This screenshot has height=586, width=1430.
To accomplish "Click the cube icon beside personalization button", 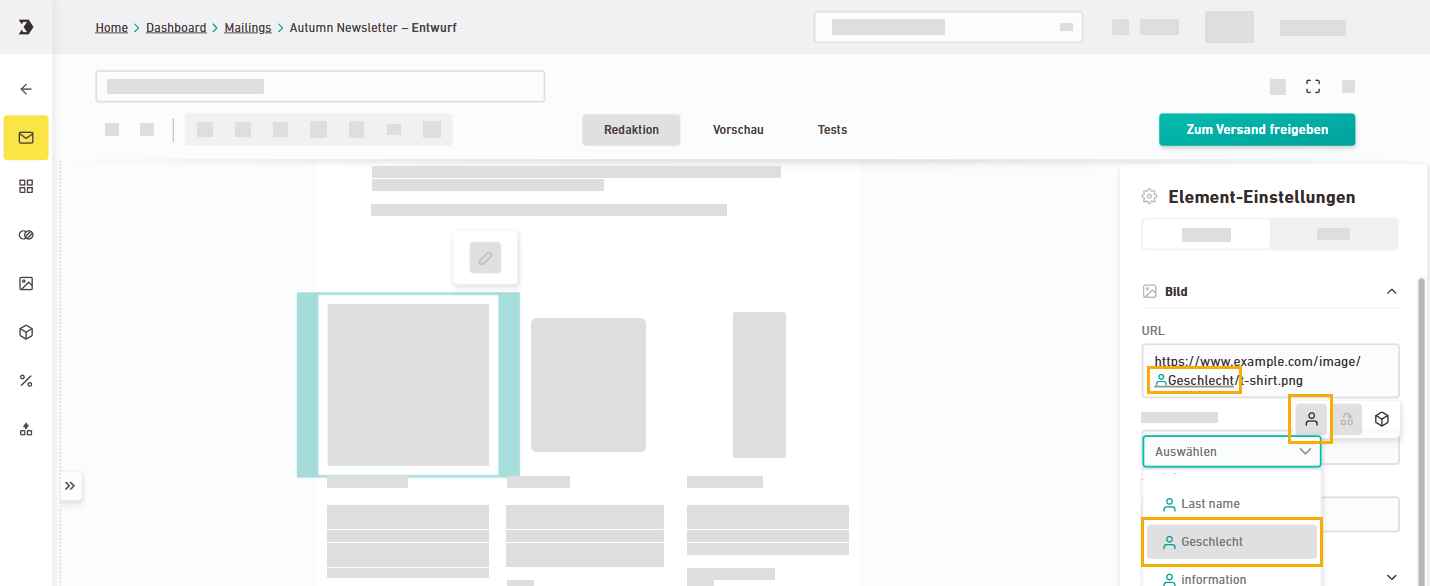I will [1381, 419].
